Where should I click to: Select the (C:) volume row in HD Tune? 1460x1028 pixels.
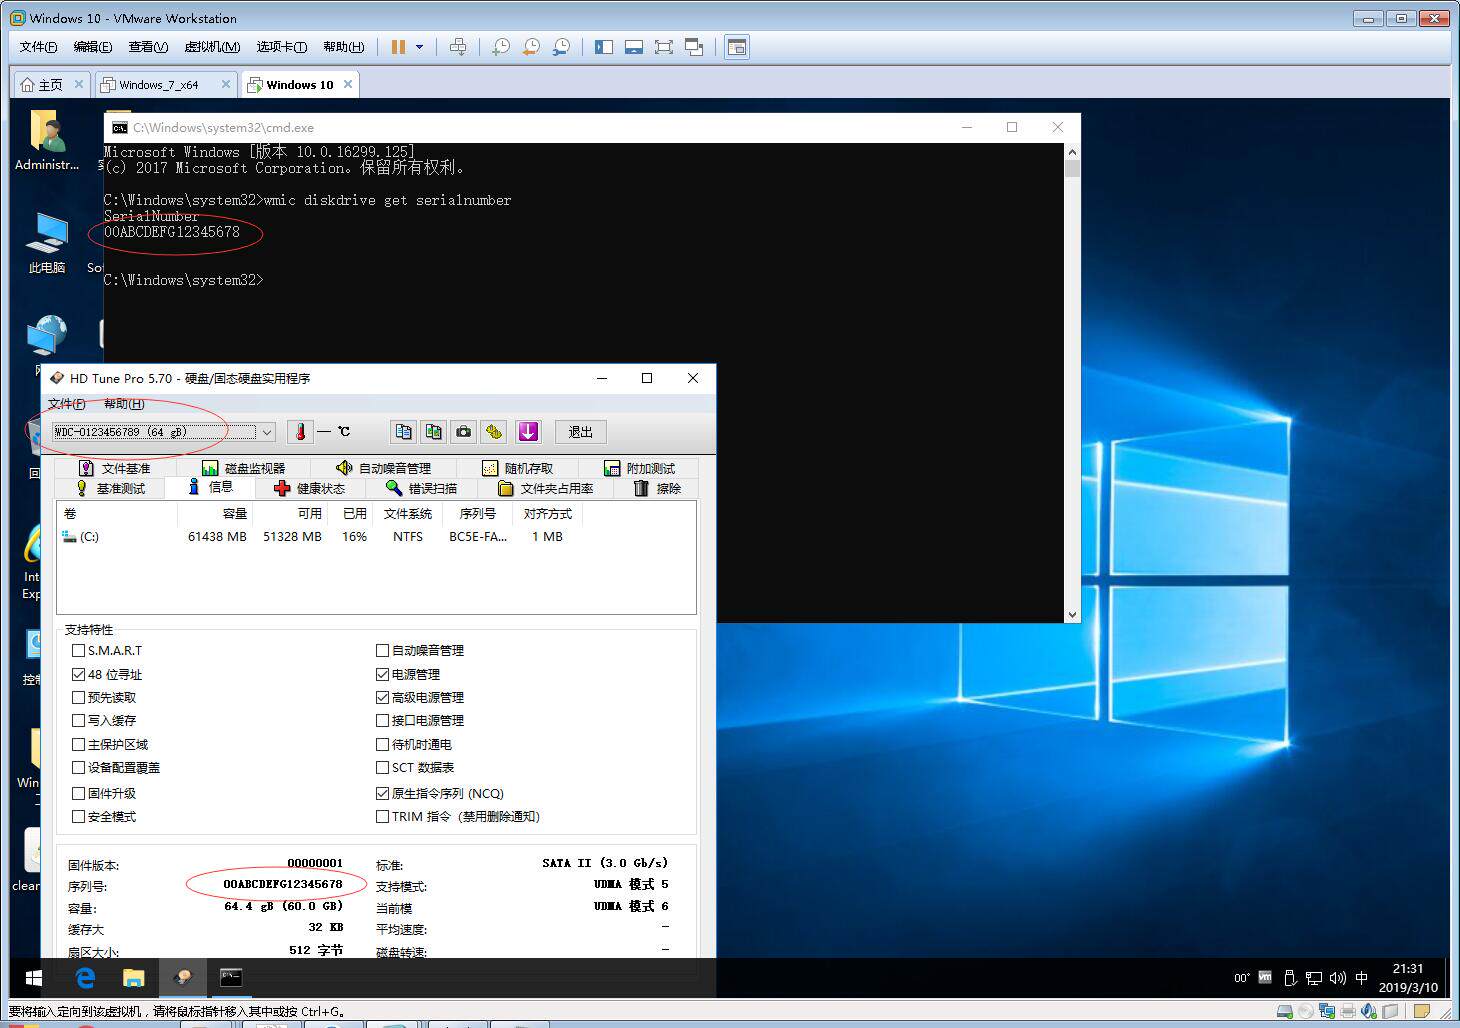click(x=376, y=537)
